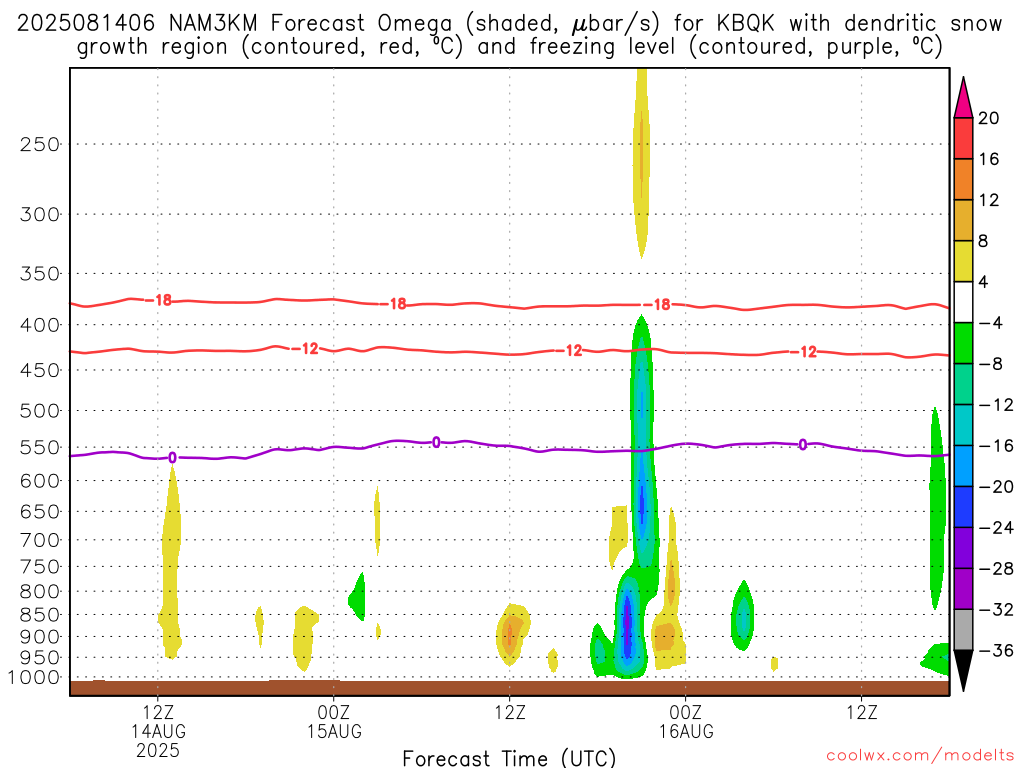Viewport: 1024px width, 768px height.
Task: Click the colorbar label -28
Action: point(996,569)
